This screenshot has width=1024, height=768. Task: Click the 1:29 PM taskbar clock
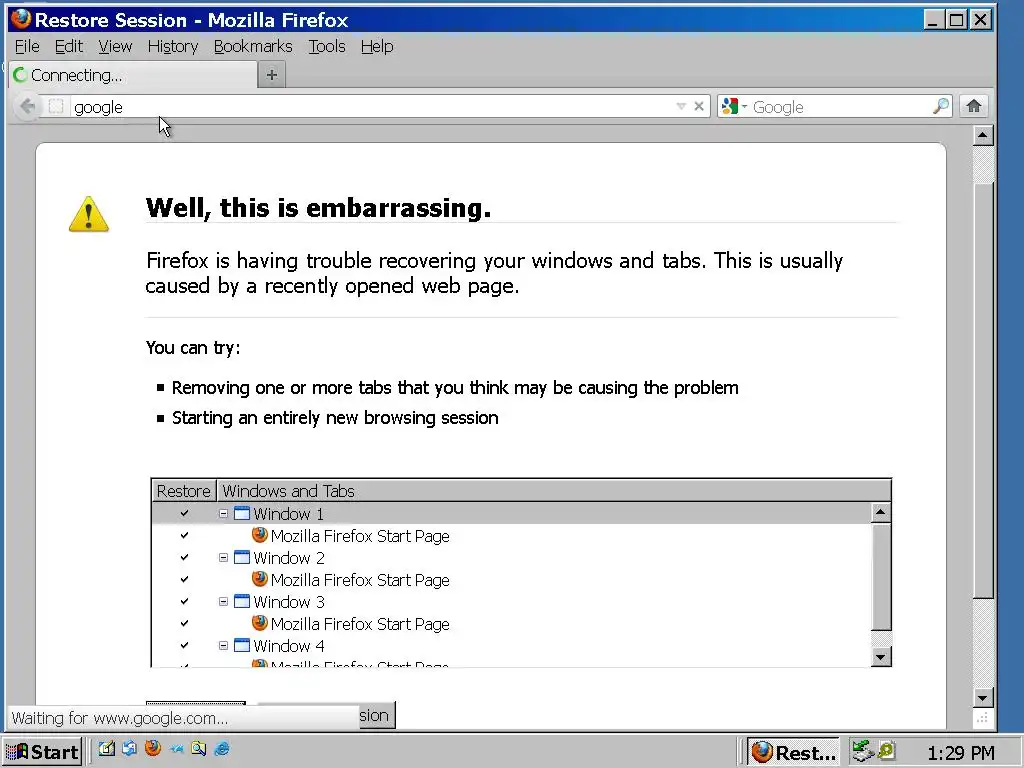(x=960, y=752)
